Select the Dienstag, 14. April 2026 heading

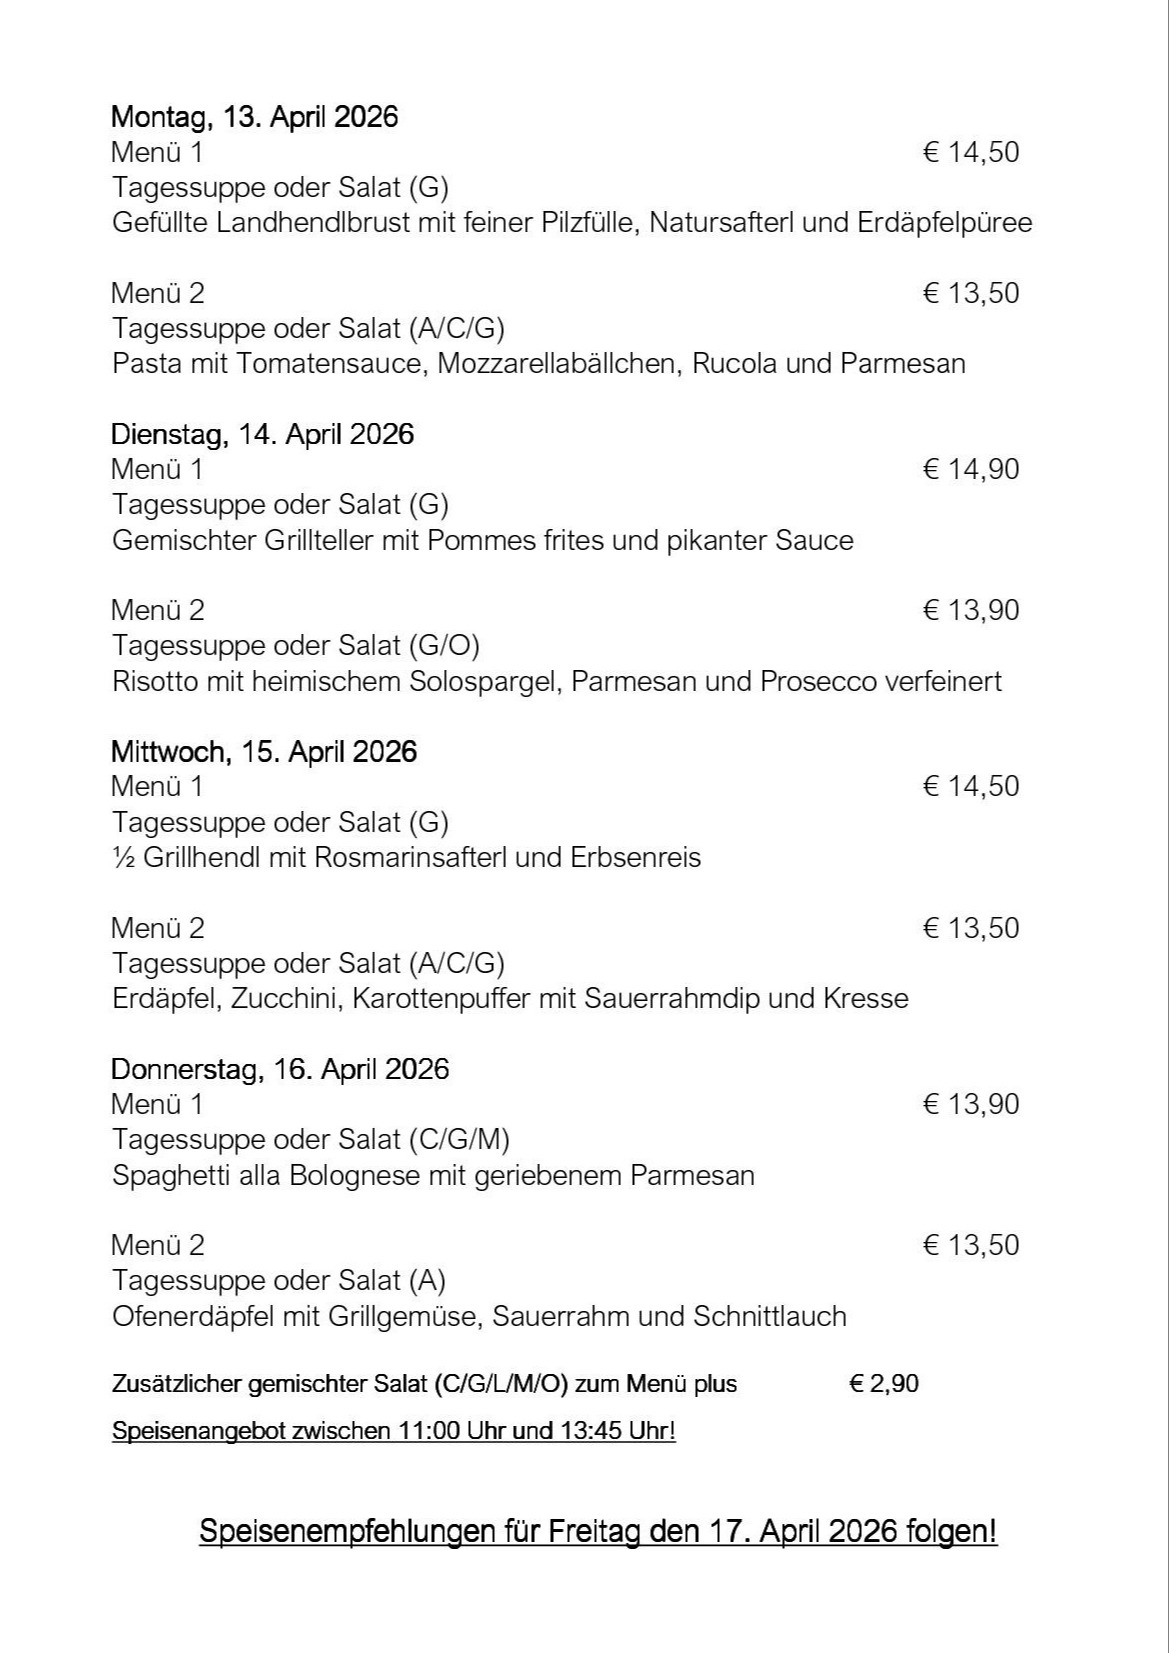click(x=262, y=434)
